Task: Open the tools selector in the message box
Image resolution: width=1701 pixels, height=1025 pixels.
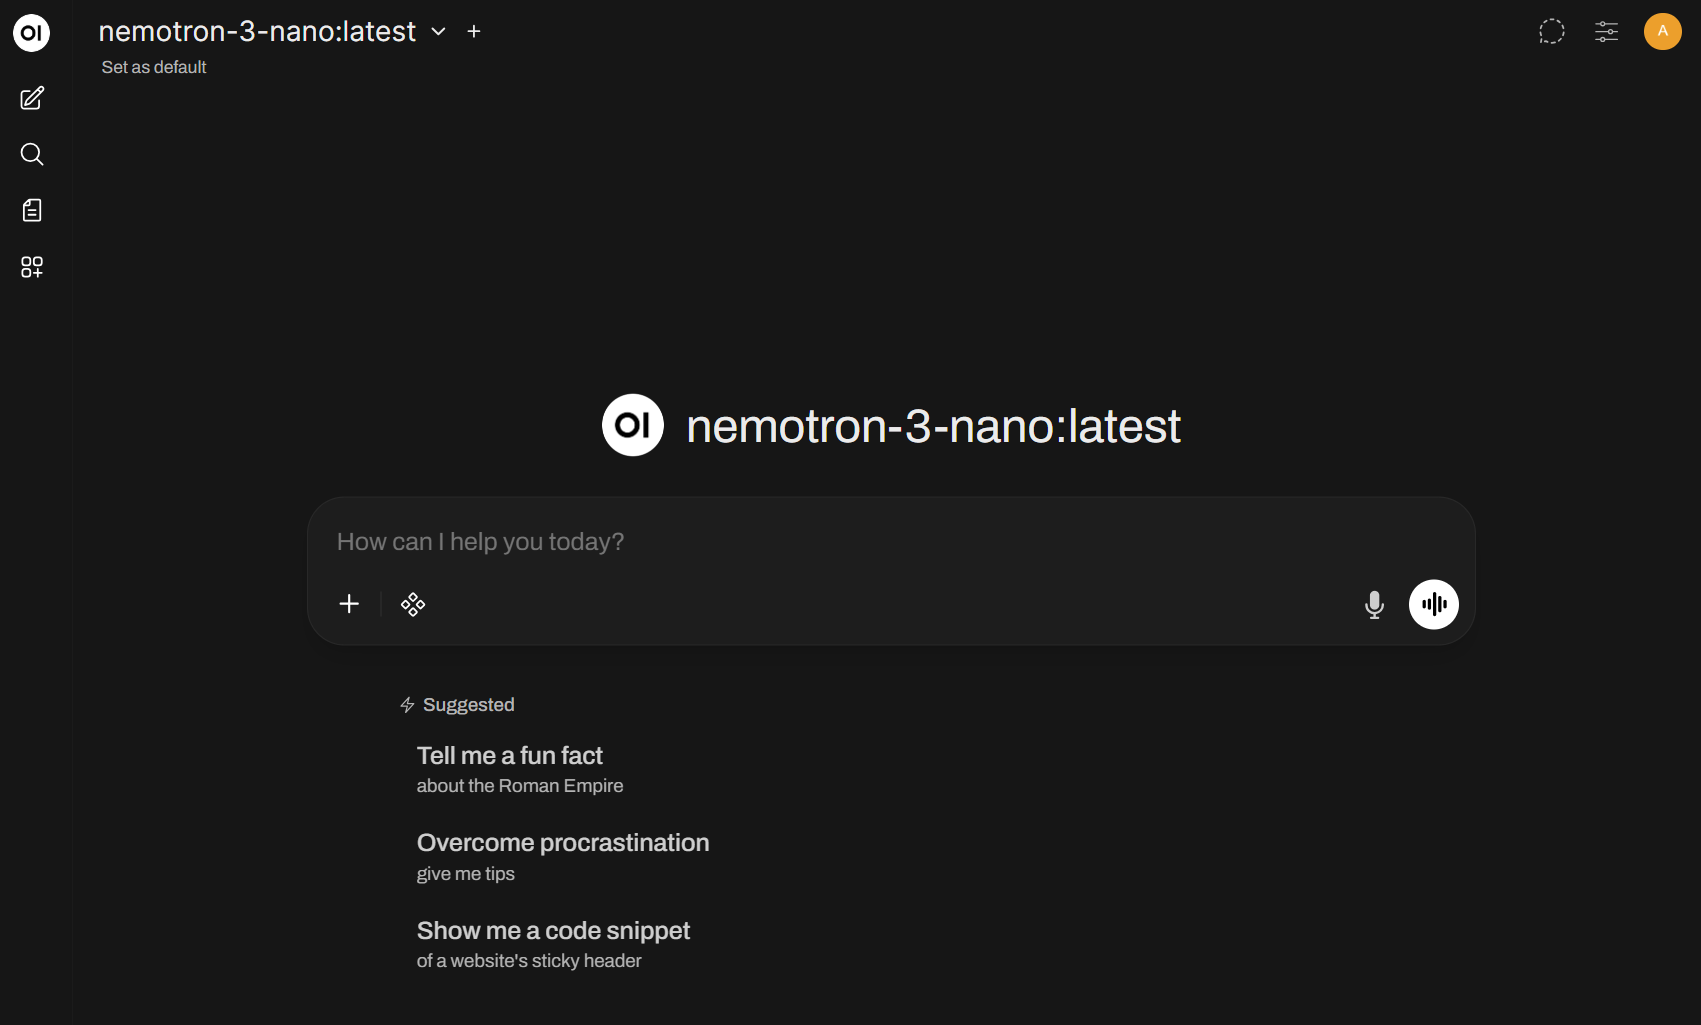Action: (413, 604)
